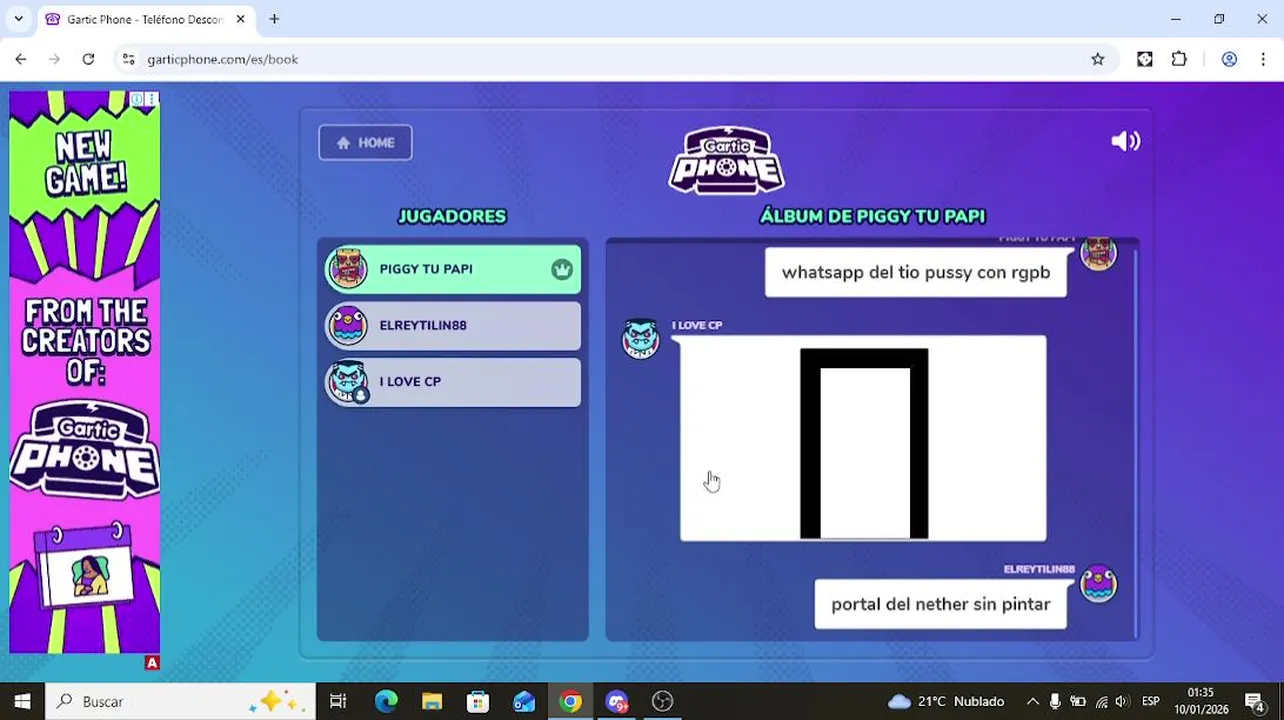The width and height of the screenshot is (1284, 720).
Task: Click the 'portal del nether sin pintar' bubble
Action: 940,604
